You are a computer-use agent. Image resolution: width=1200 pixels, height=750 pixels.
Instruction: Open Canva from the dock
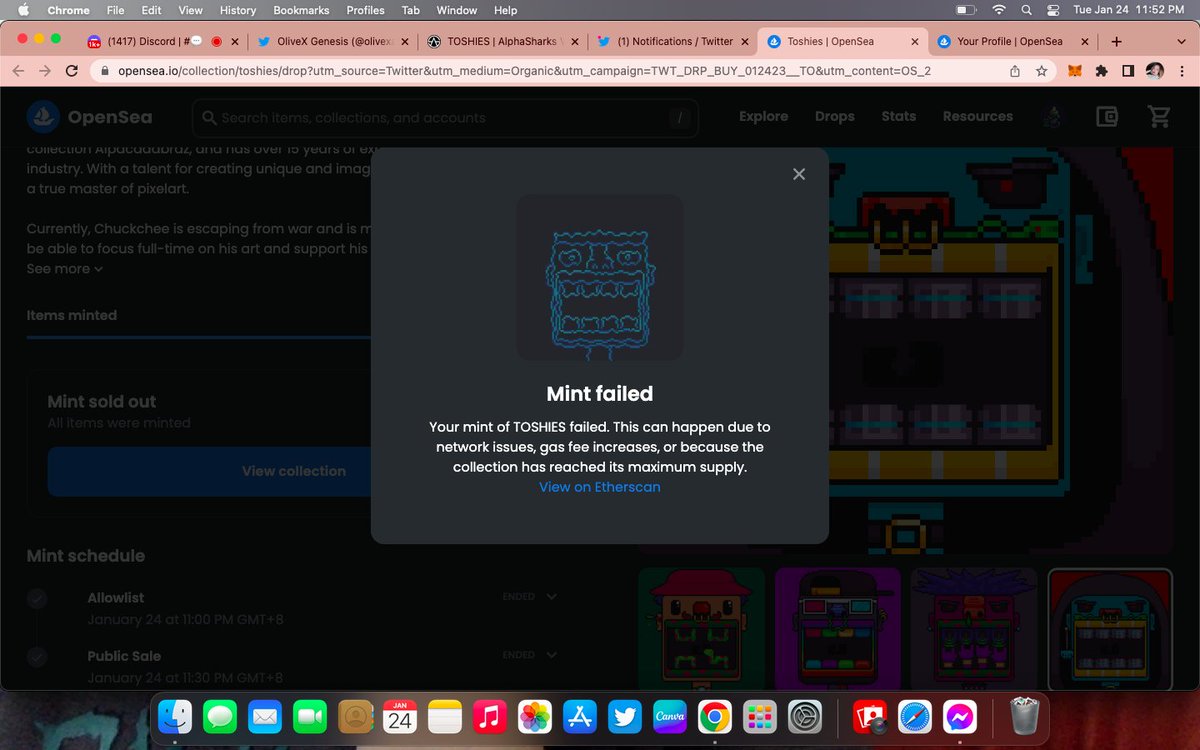(x=669, y=717)
